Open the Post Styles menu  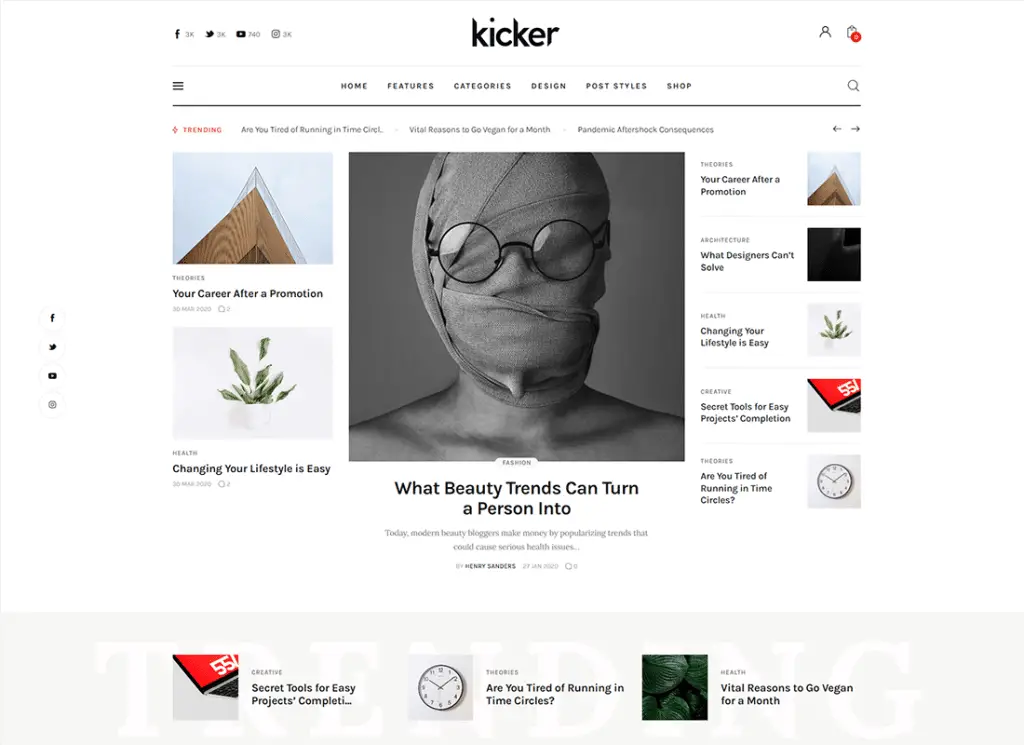click(616, 86)
